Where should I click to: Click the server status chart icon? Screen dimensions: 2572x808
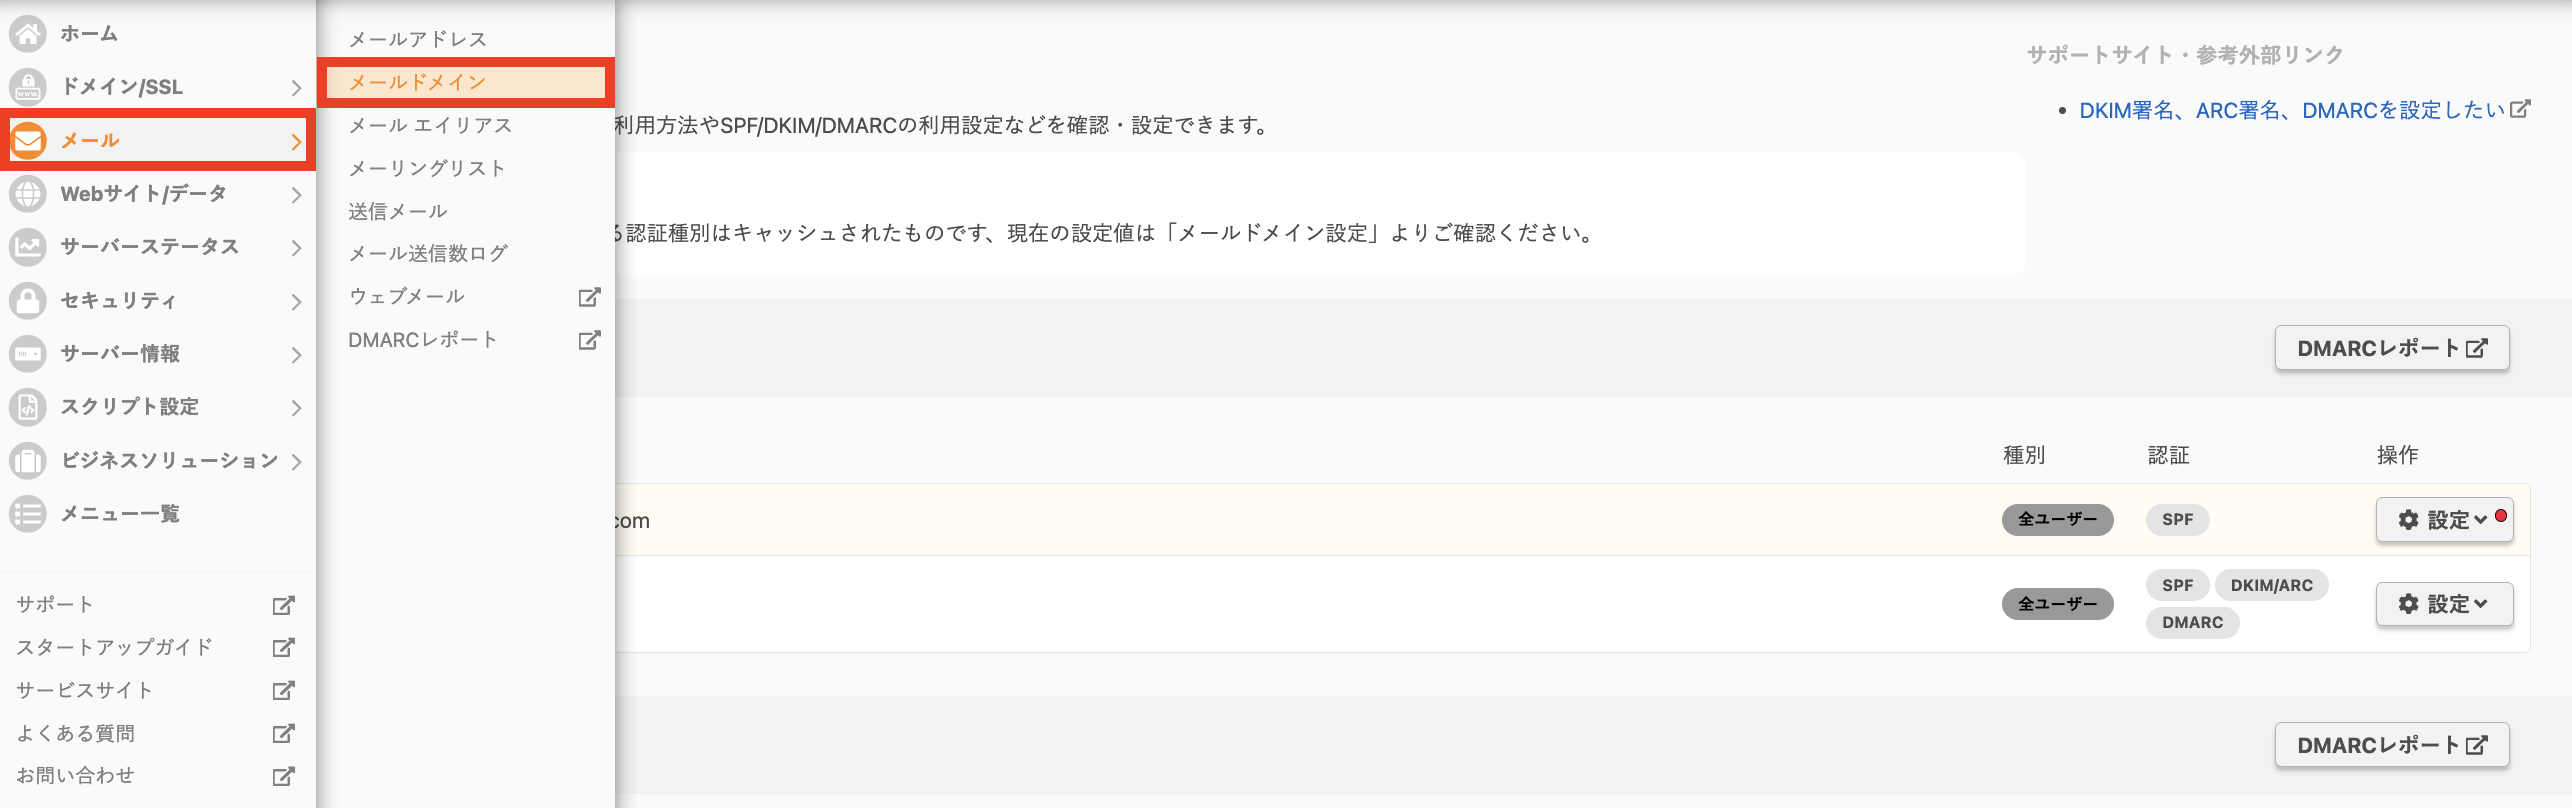[x=28, y=247]
